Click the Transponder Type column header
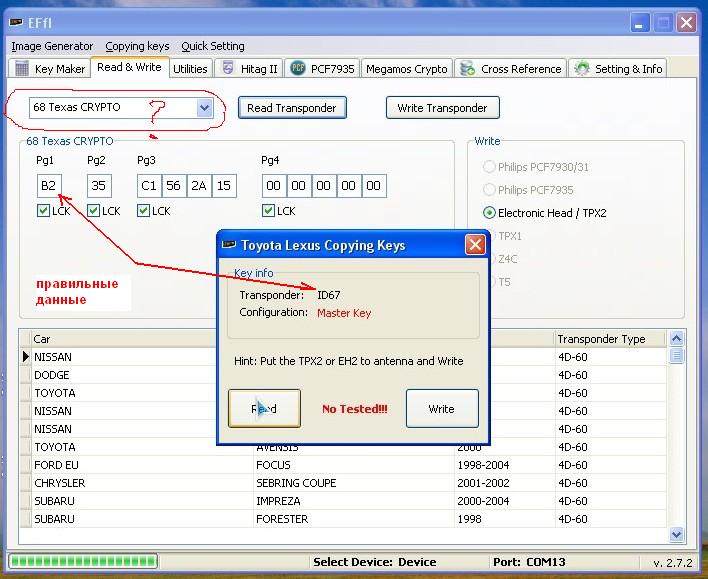This screenshot has width=708, height=579. point(610,339)
